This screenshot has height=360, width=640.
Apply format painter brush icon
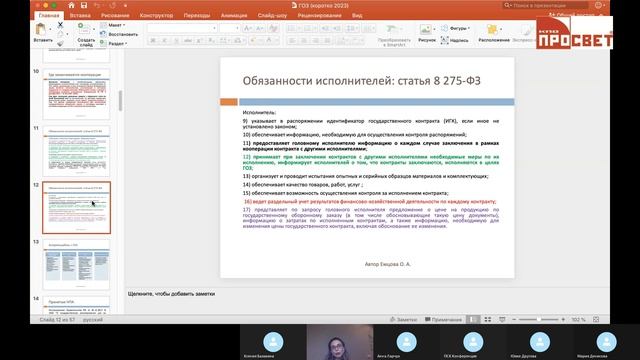[x=60, y=43]
